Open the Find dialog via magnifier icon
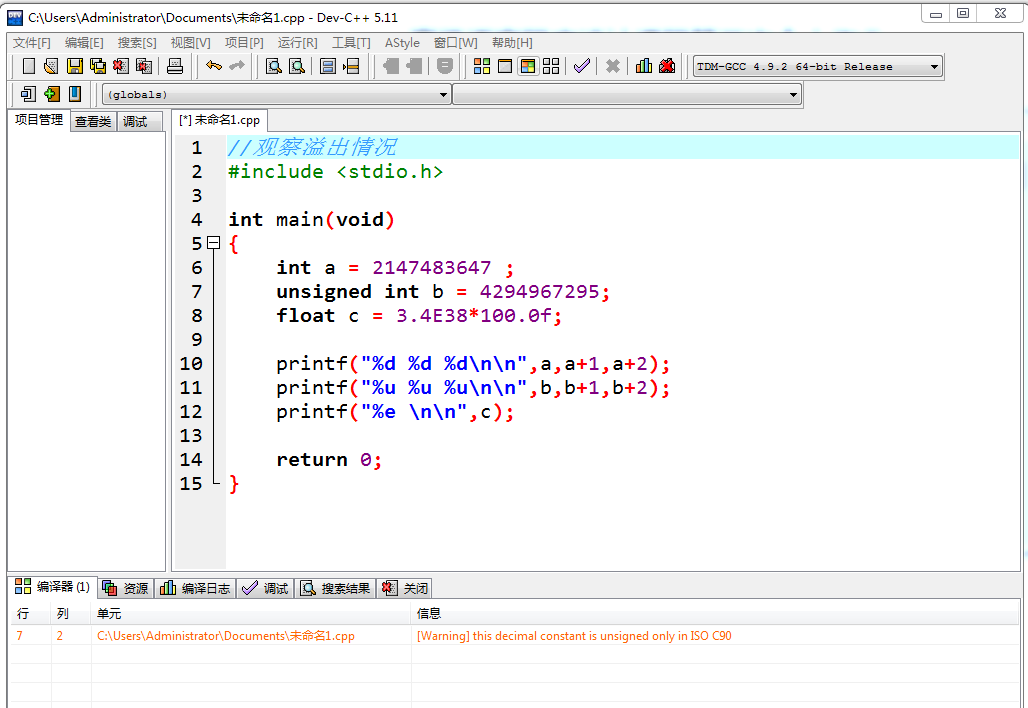The image size is (1028, 708). point(274,66)
